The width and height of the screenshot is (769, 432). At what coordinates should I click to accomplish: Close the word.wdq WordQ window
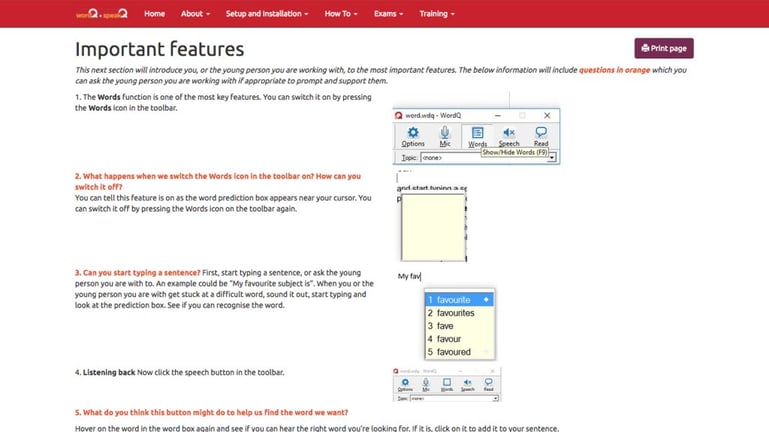tap(547, 116)
